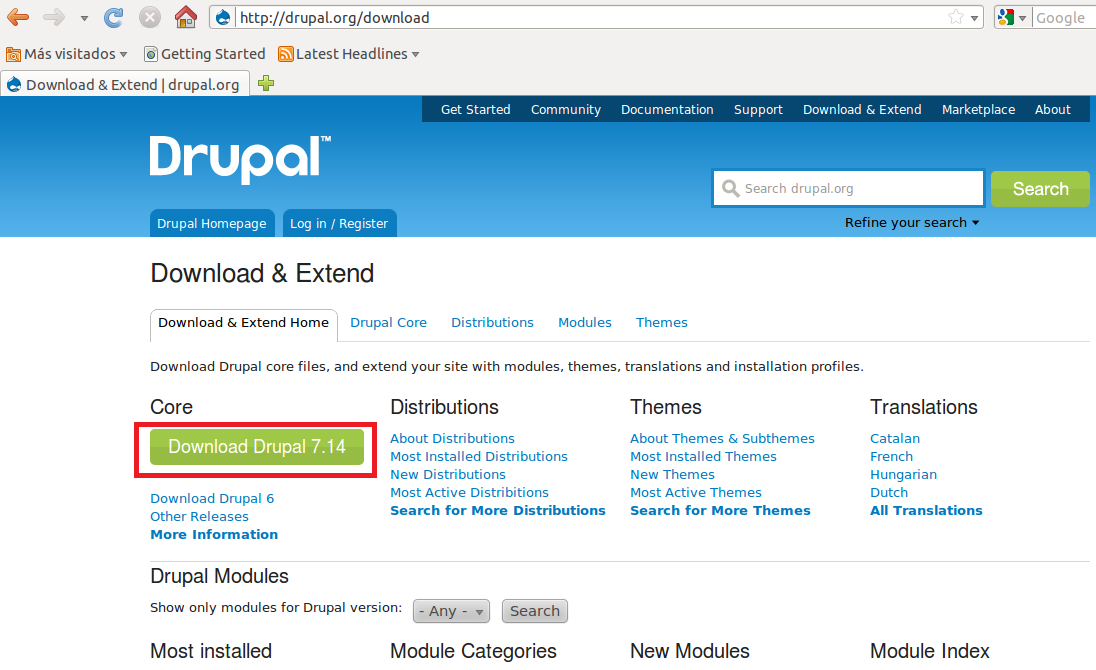Click the magnifier in the Drupal search box
1096x670 pixels.
[x=731, y=188]
